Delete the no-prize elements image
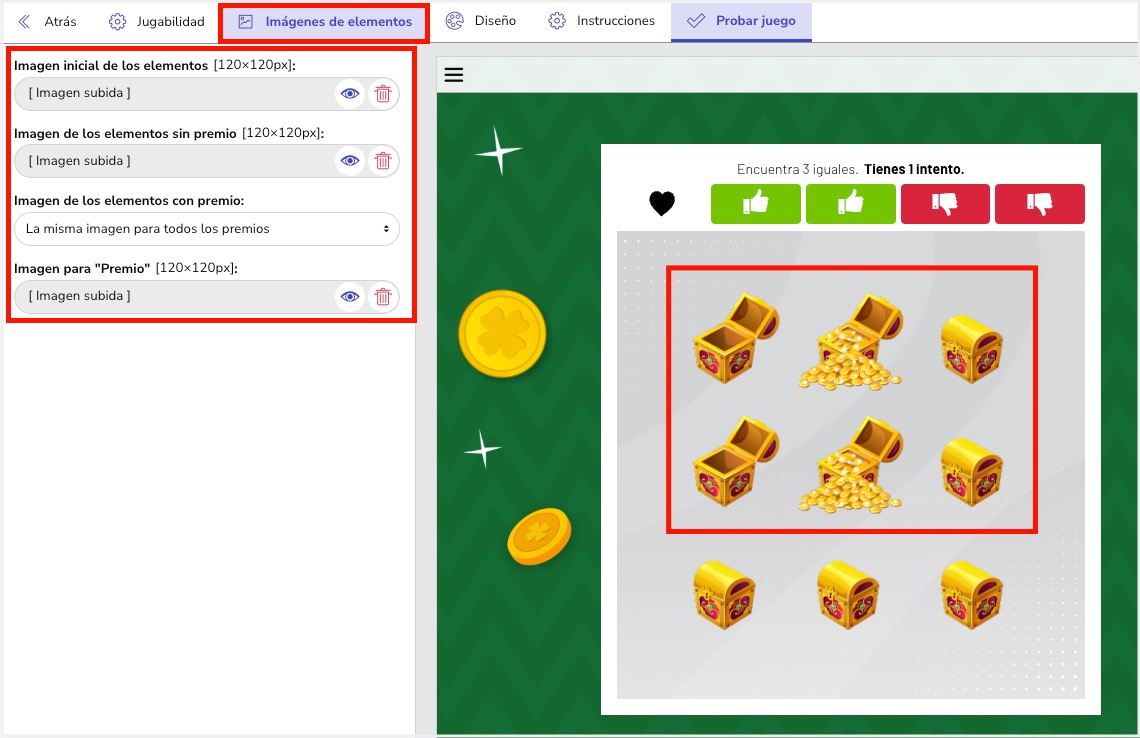This screenshot has width=1140, height=738. (382, 161)
